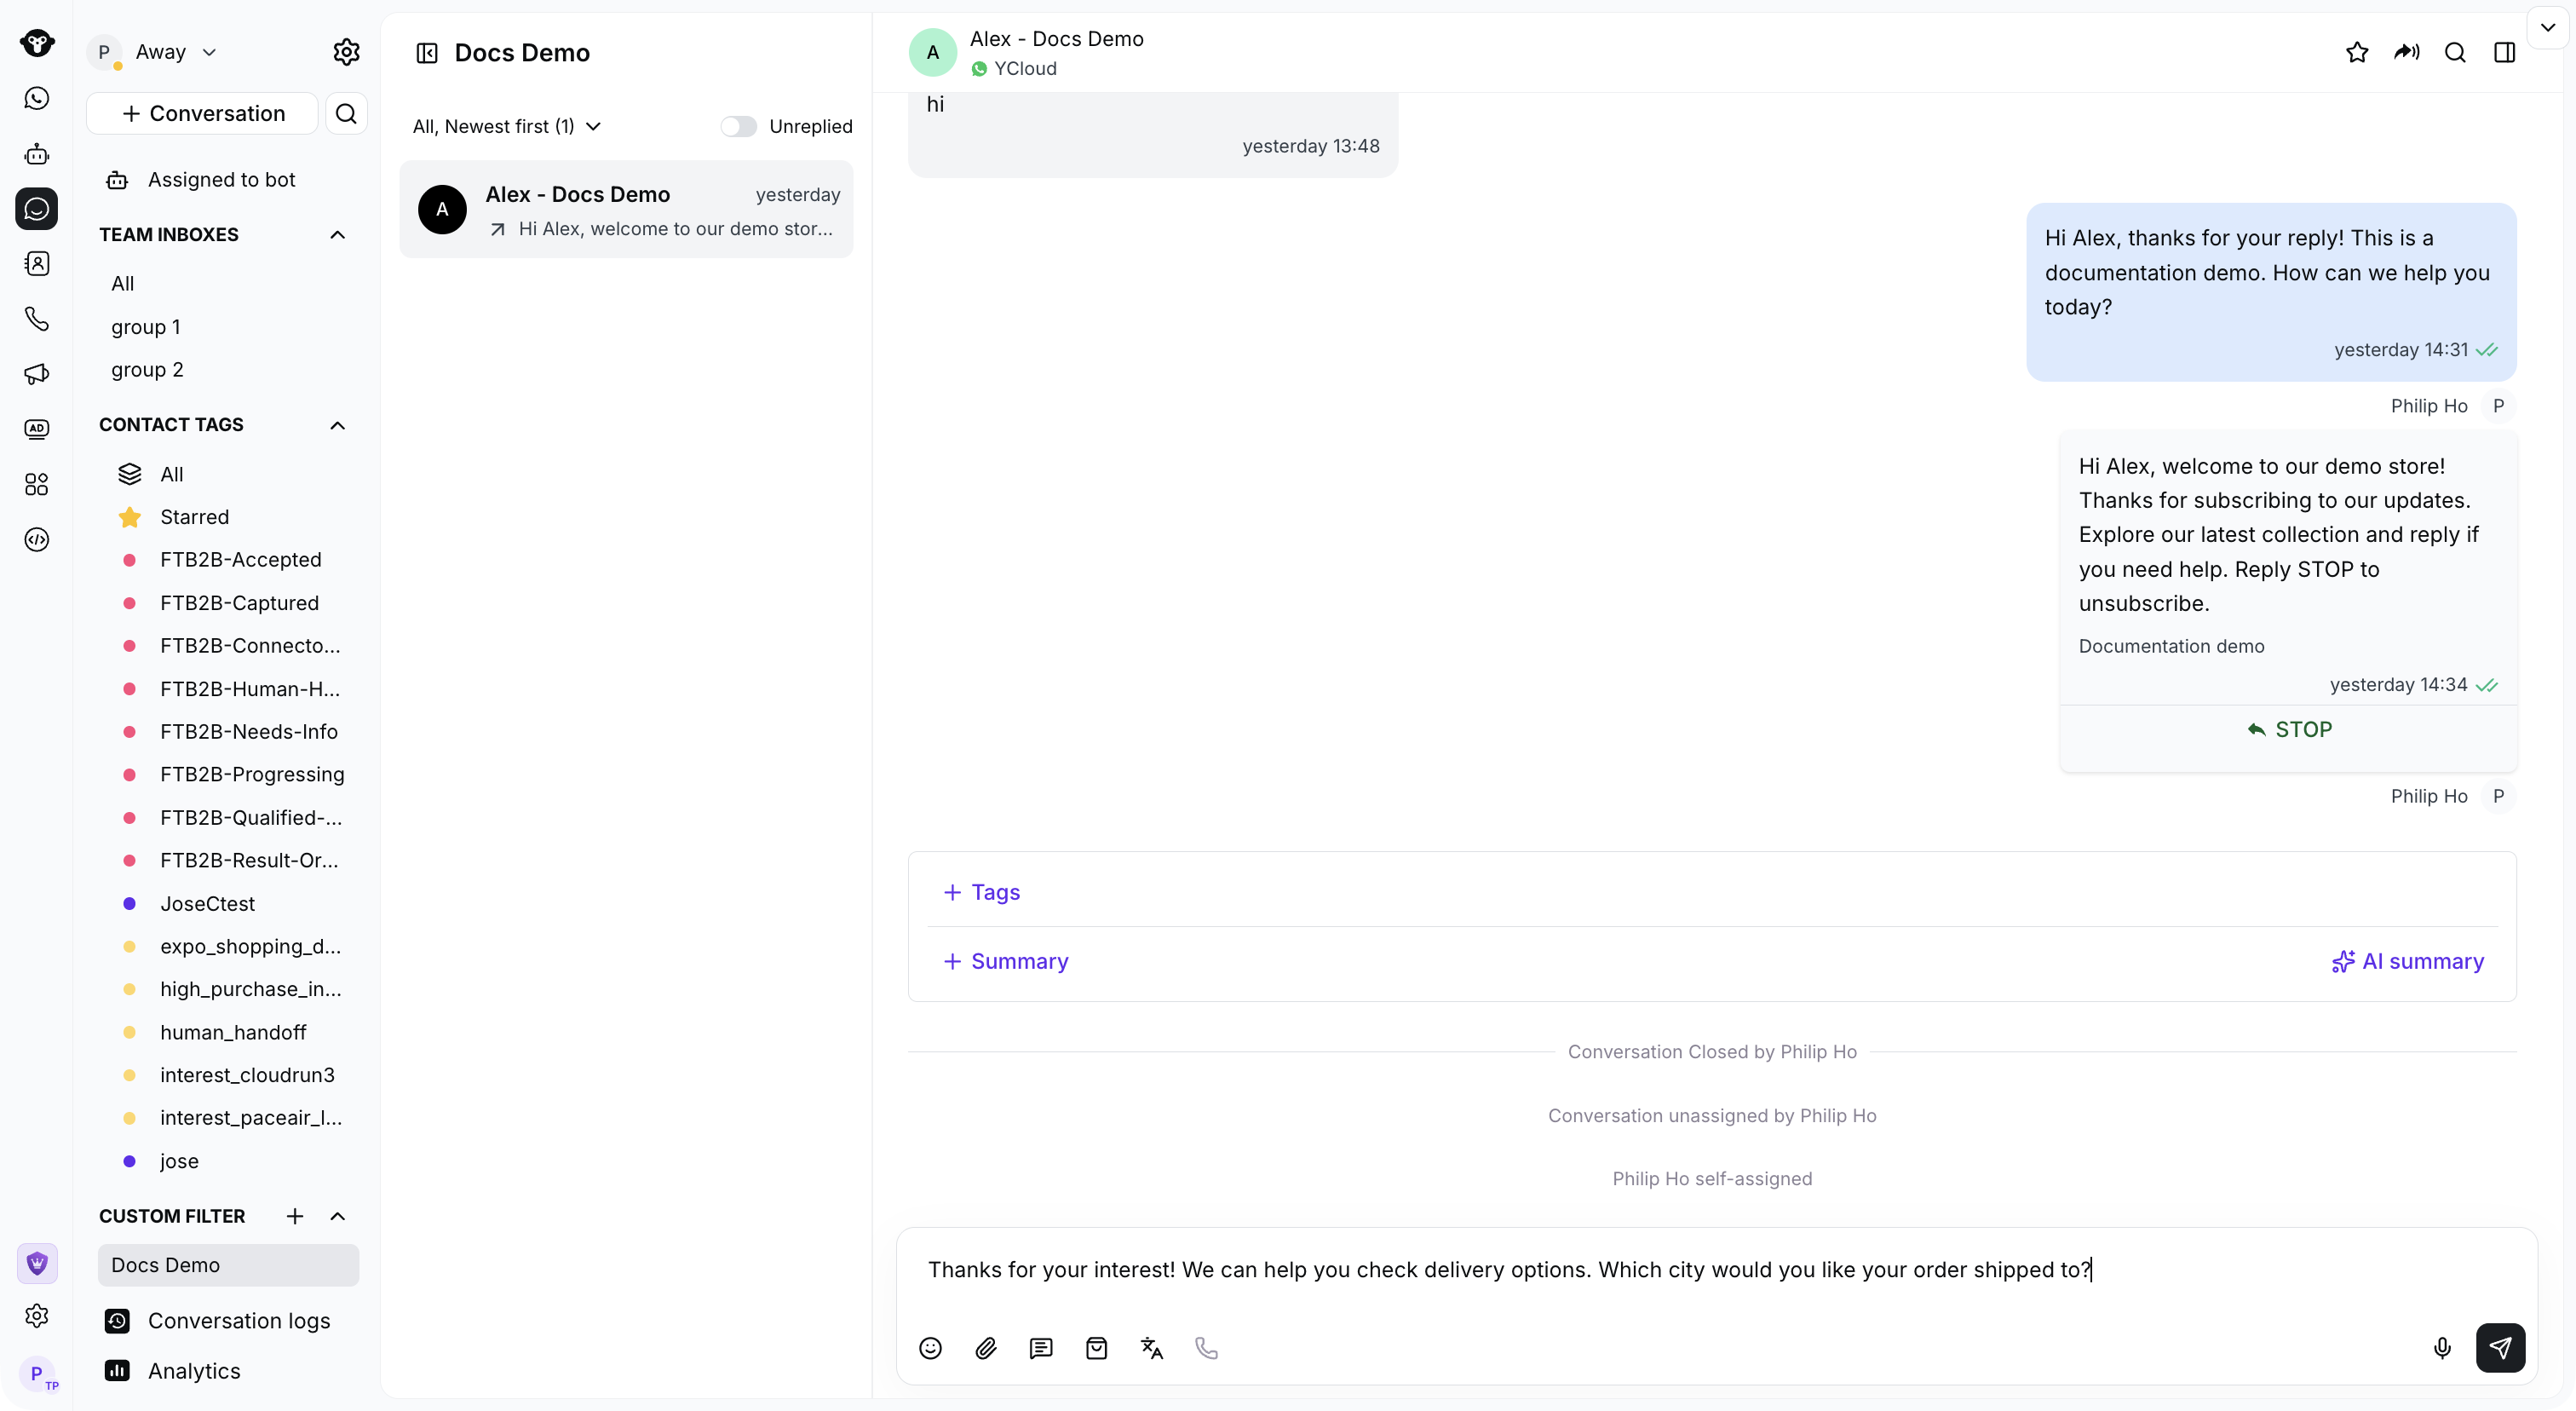Attach a file with the paperclip icon

tap(986, 1348)
